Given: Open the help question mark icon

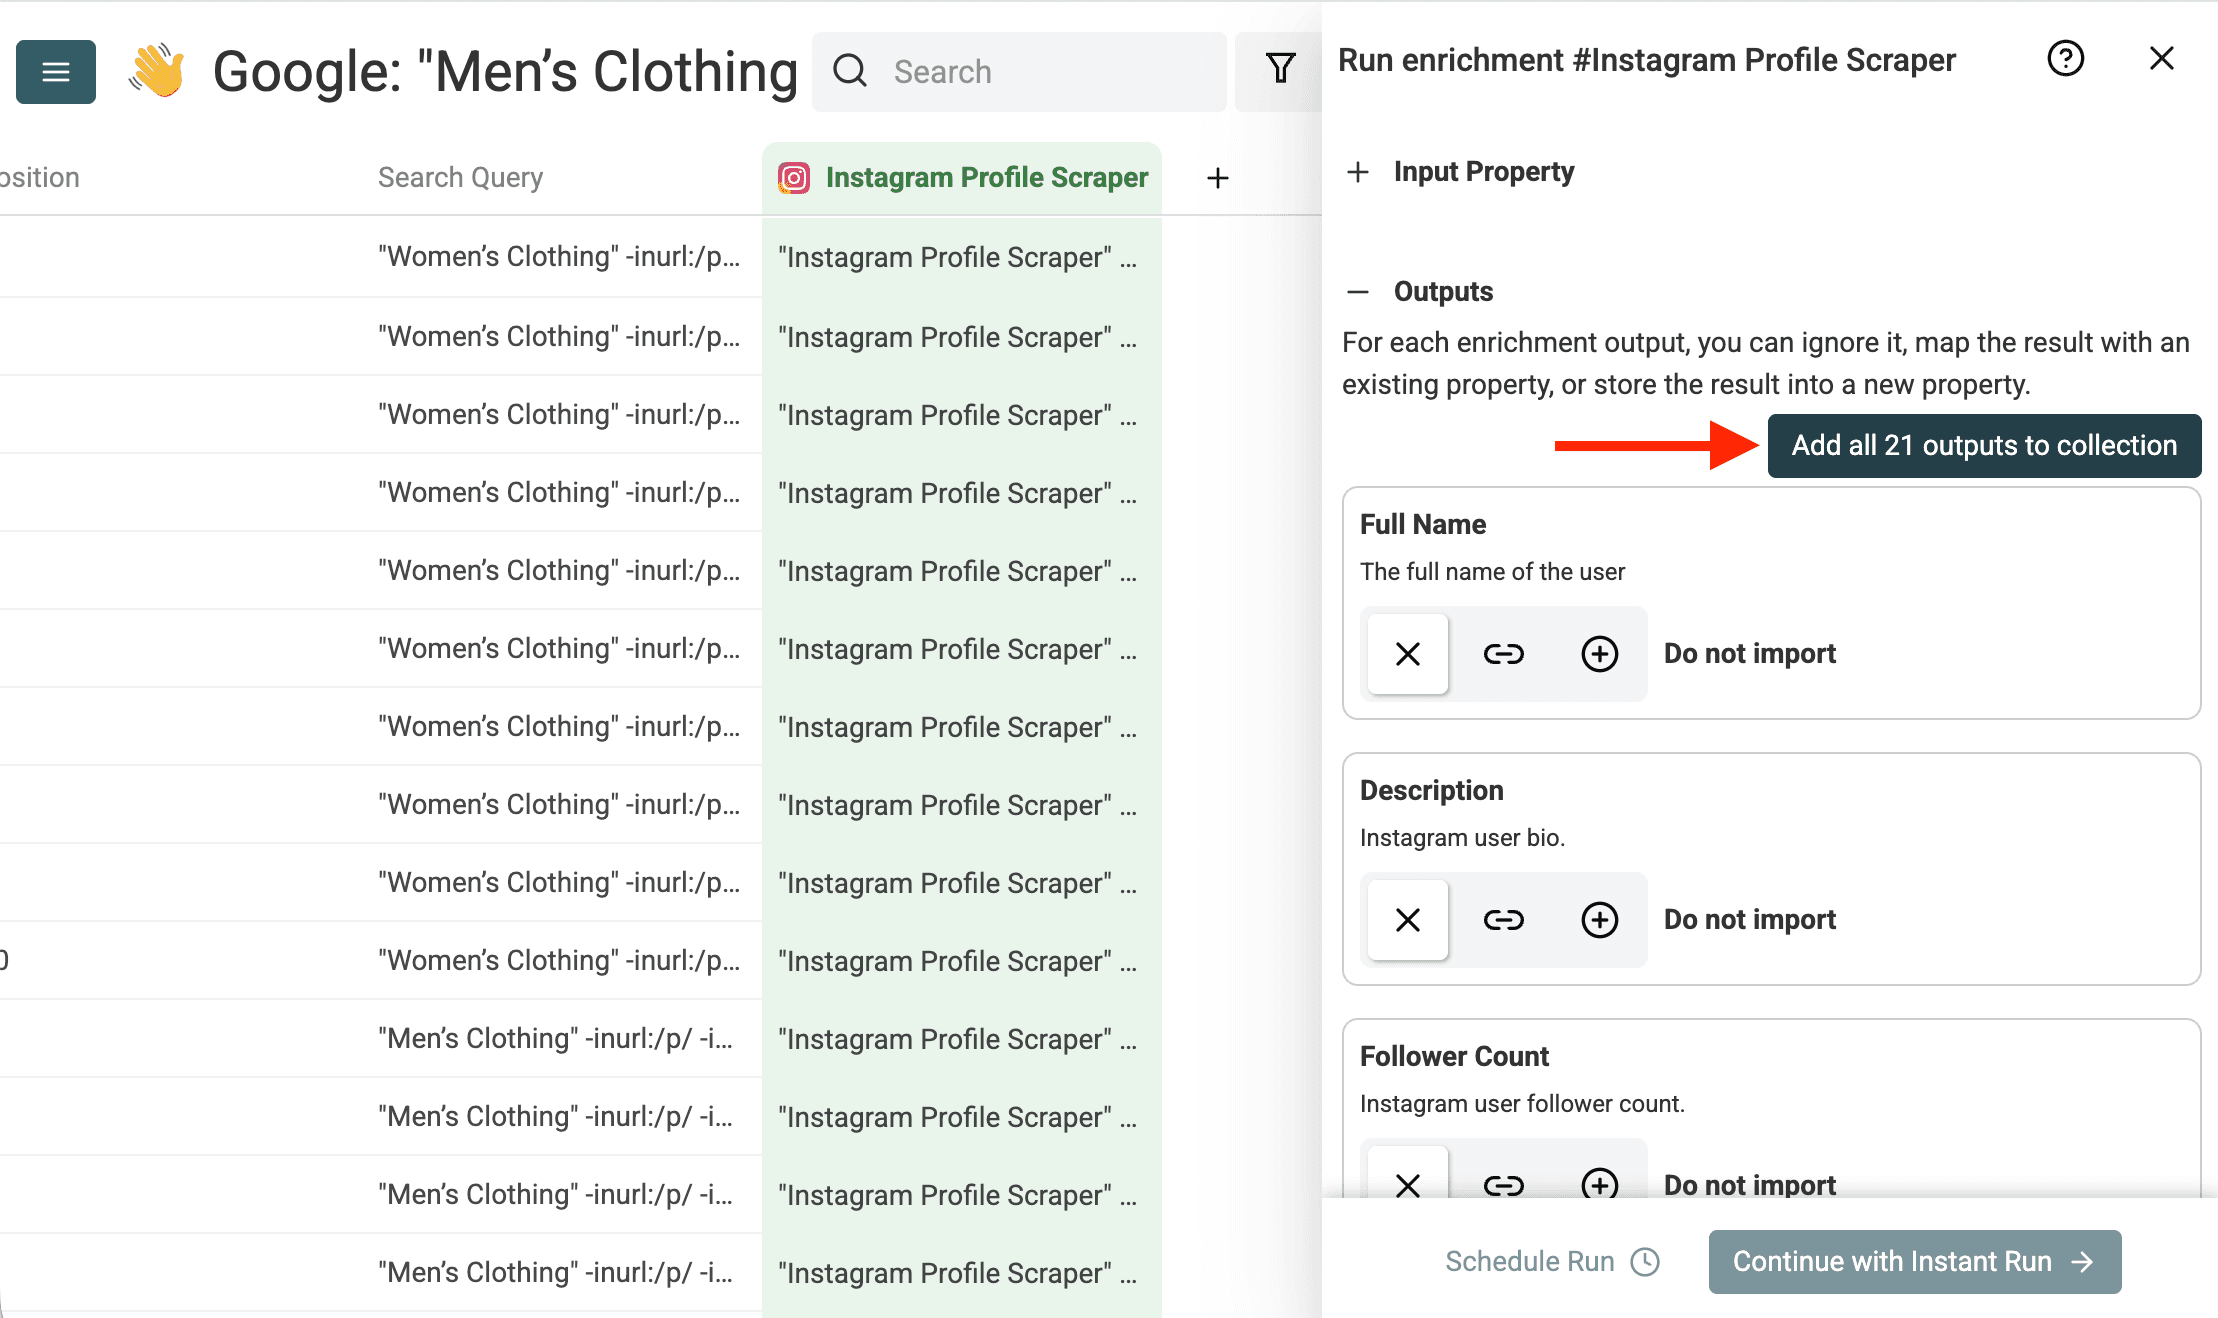Looking at the screenshot, I should point(2065,59).
